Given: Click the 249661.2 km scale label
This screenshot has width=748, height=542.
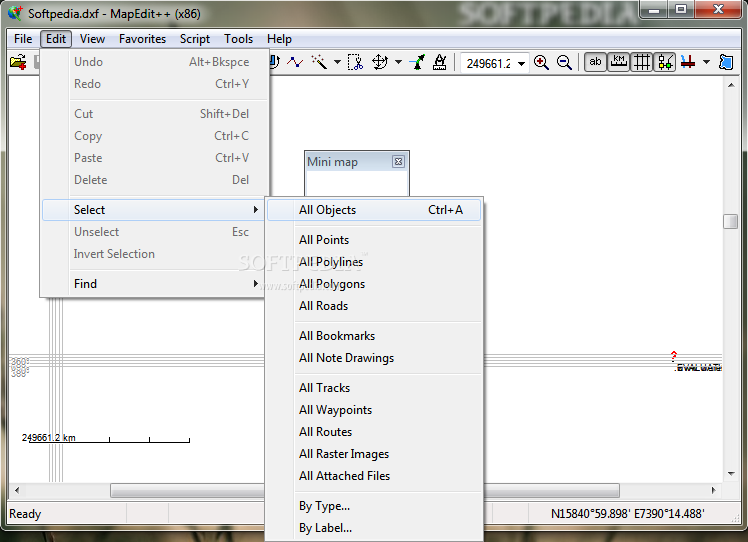Looking at the screenshot, I should 49,438.
